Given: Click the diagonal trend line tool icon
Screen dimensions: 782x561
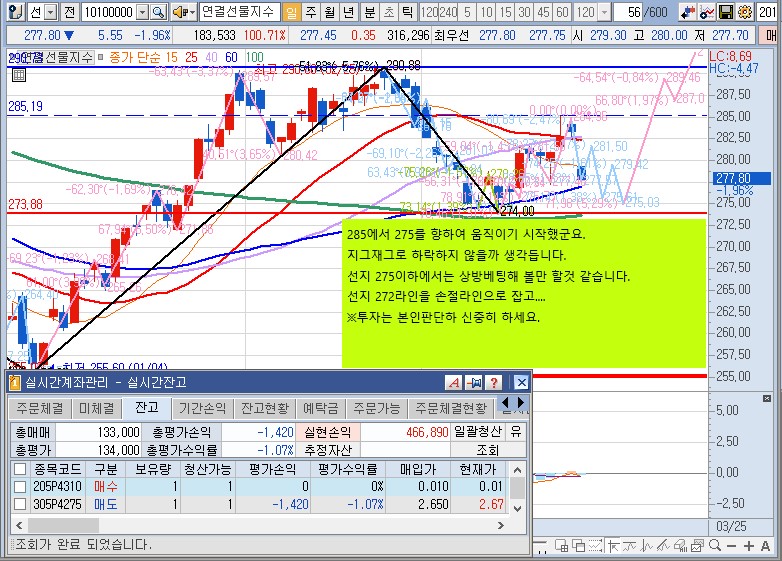Looking at the screenshot, I should click(x=663, y=546).
